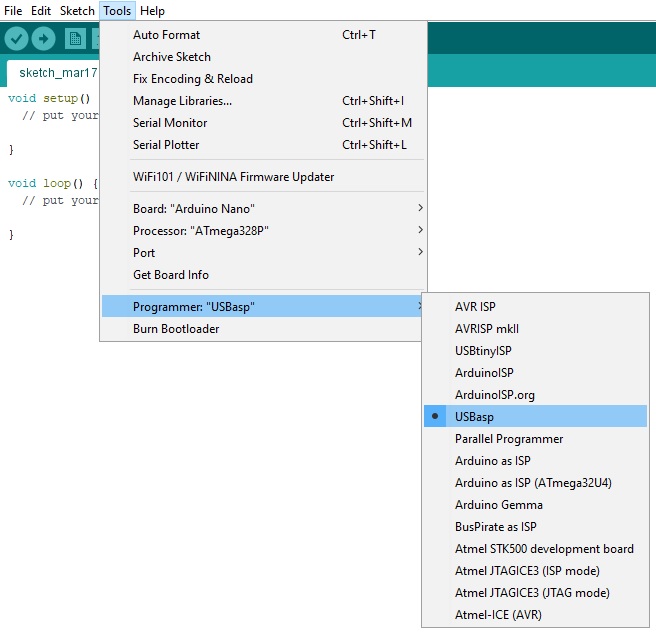Pick the USBtinyISP programmer entry
The image size is (656, 633).
[484, 351]
